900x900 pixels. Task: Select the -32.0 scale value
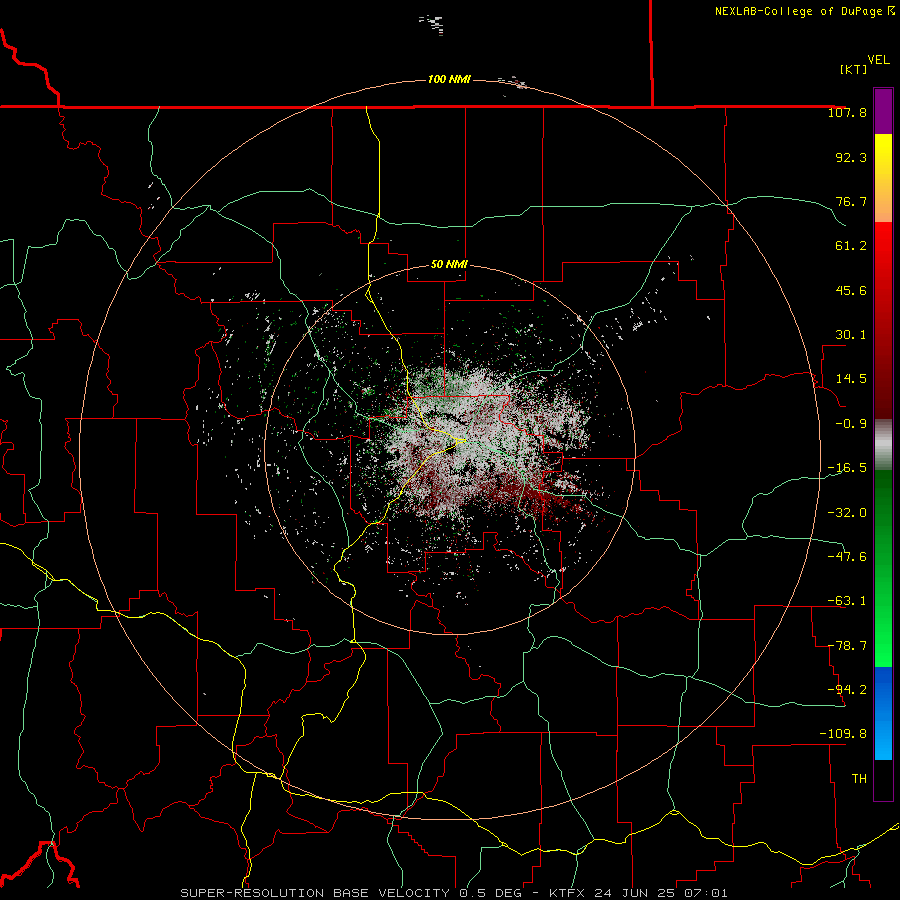click(847, 513)
